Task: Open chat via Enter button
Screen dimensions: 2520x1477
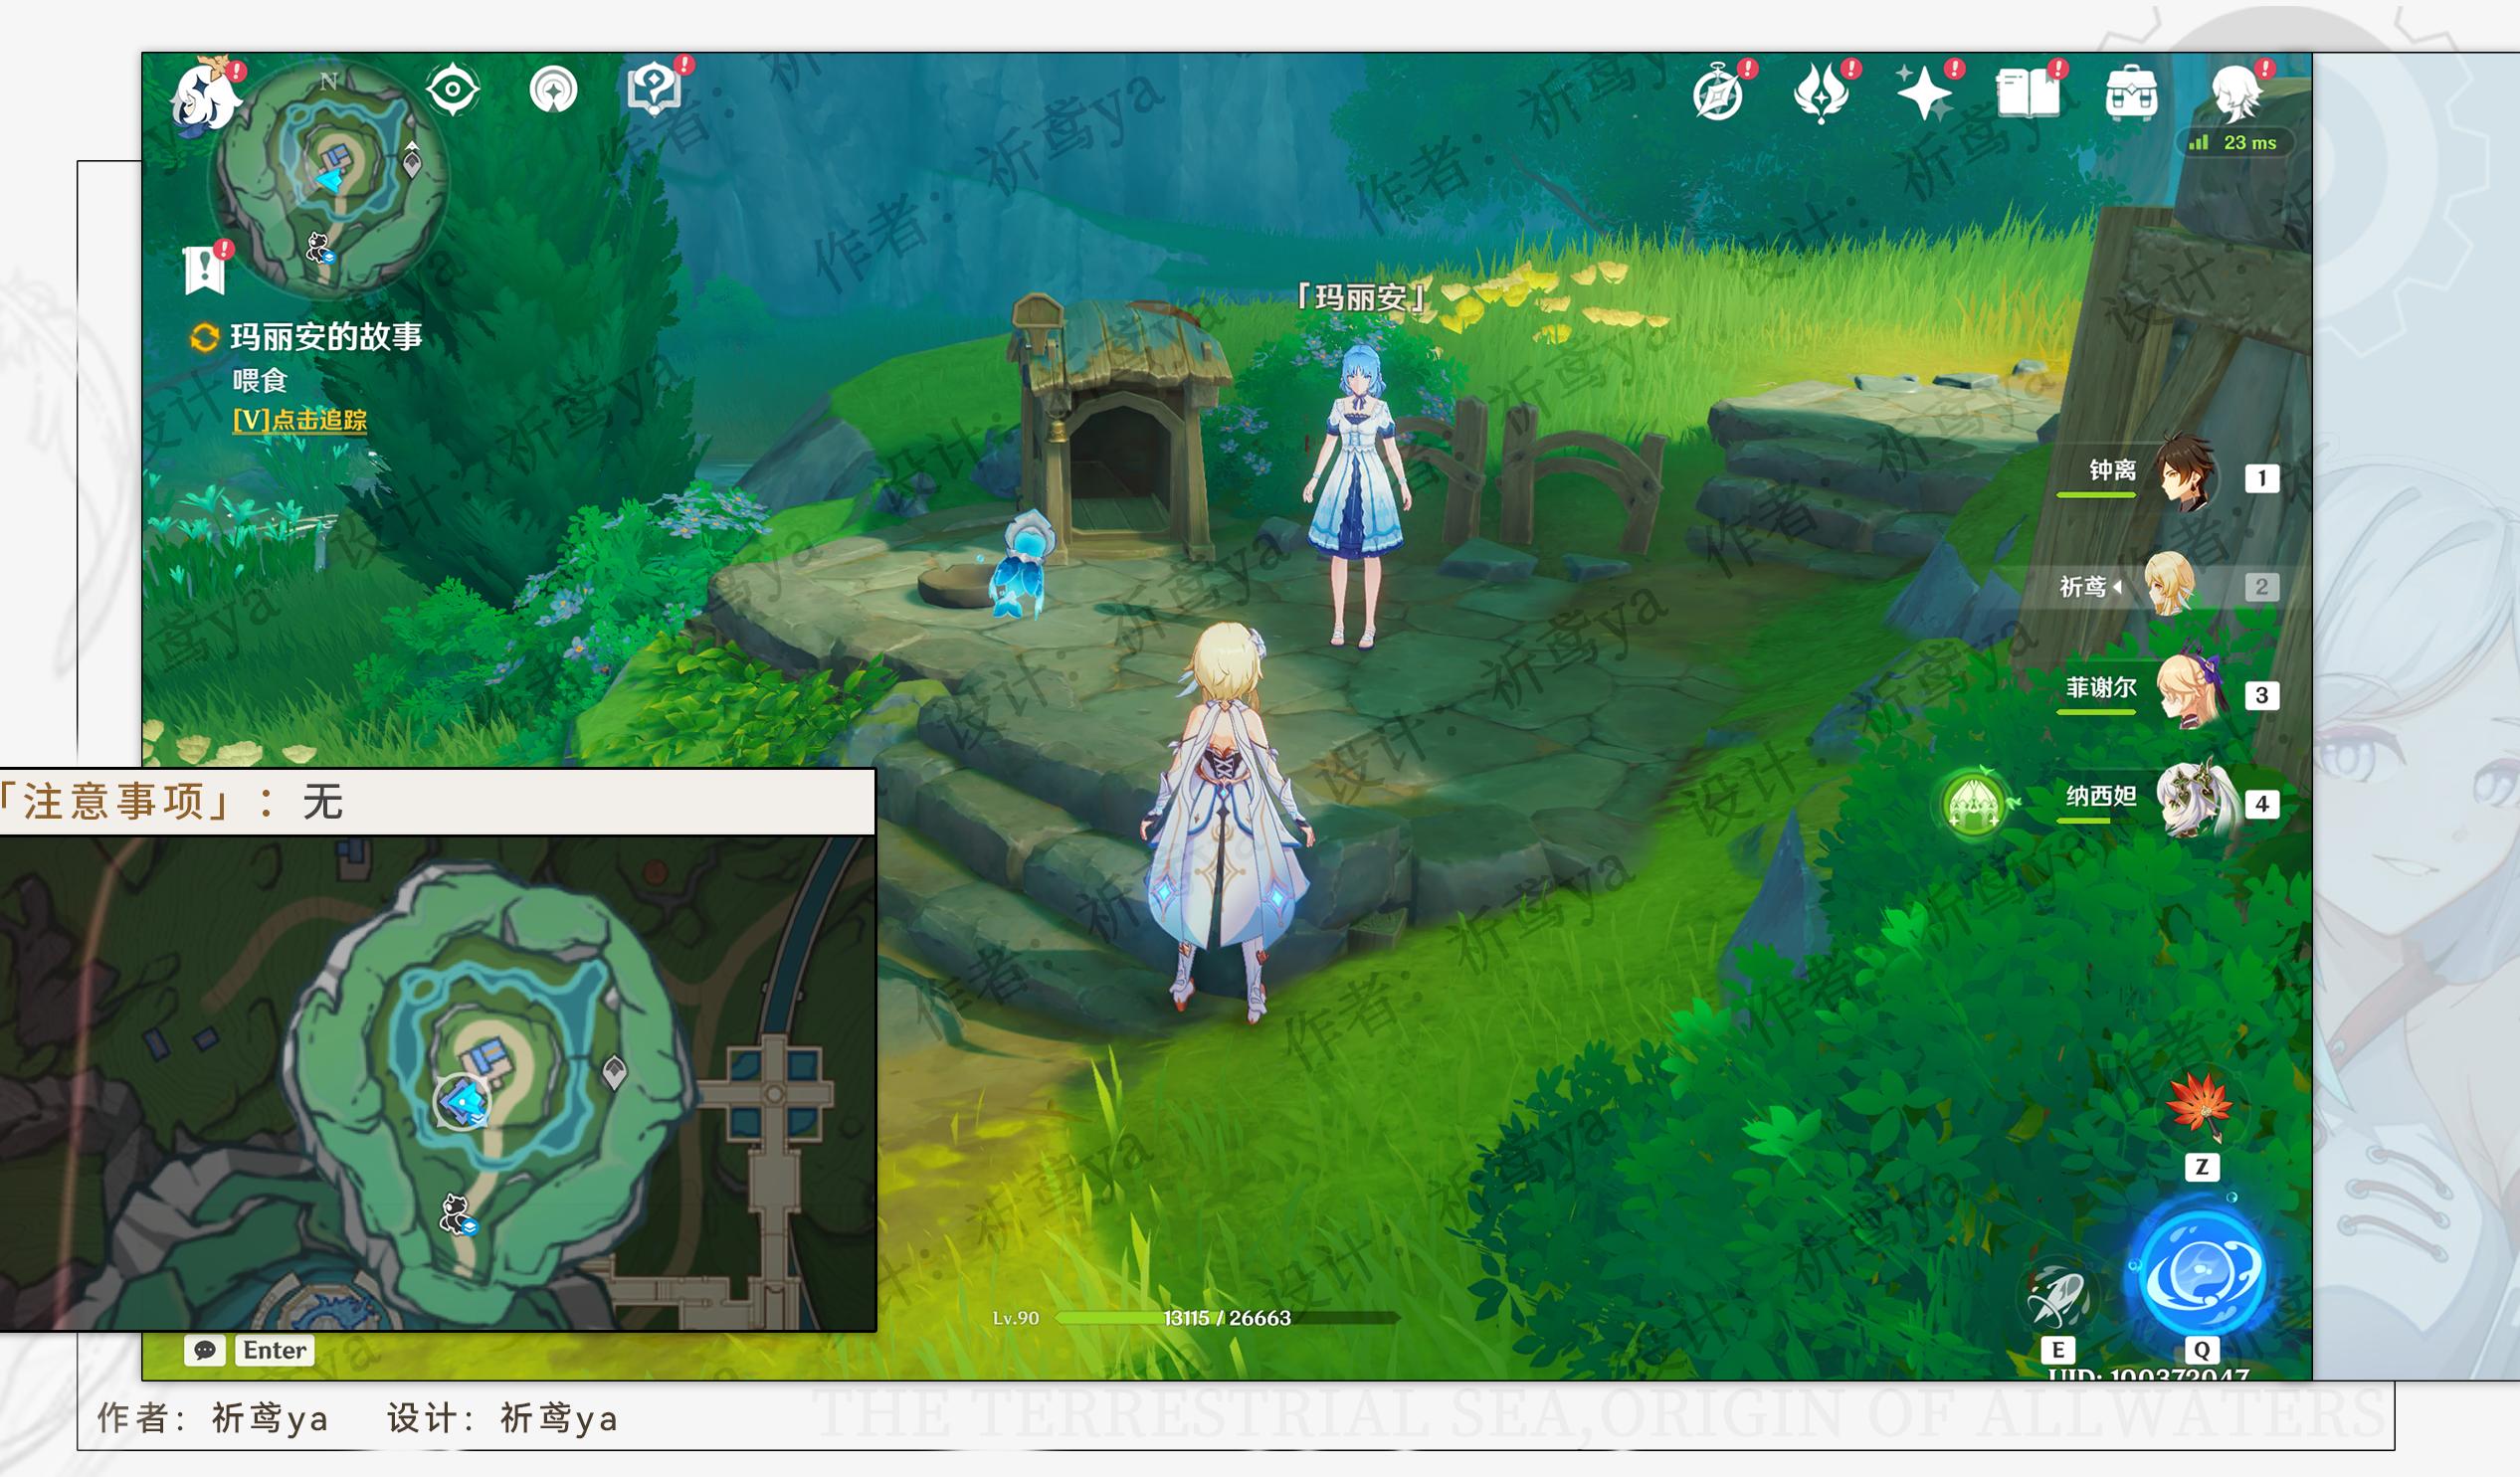Action: pos(274,1350)
